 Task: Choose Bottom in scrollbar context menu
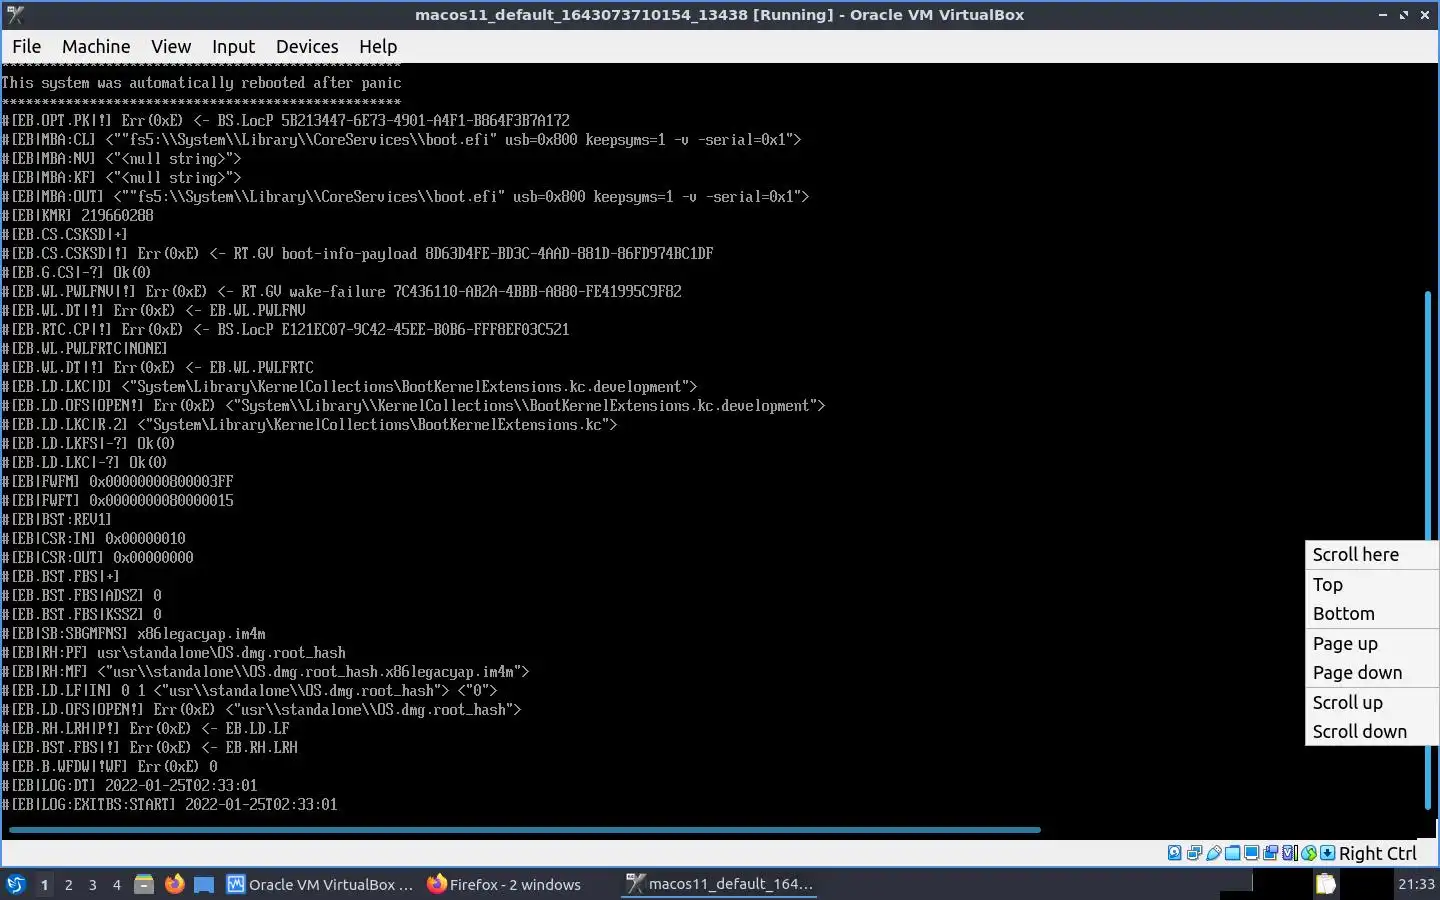click(1371, 614)
